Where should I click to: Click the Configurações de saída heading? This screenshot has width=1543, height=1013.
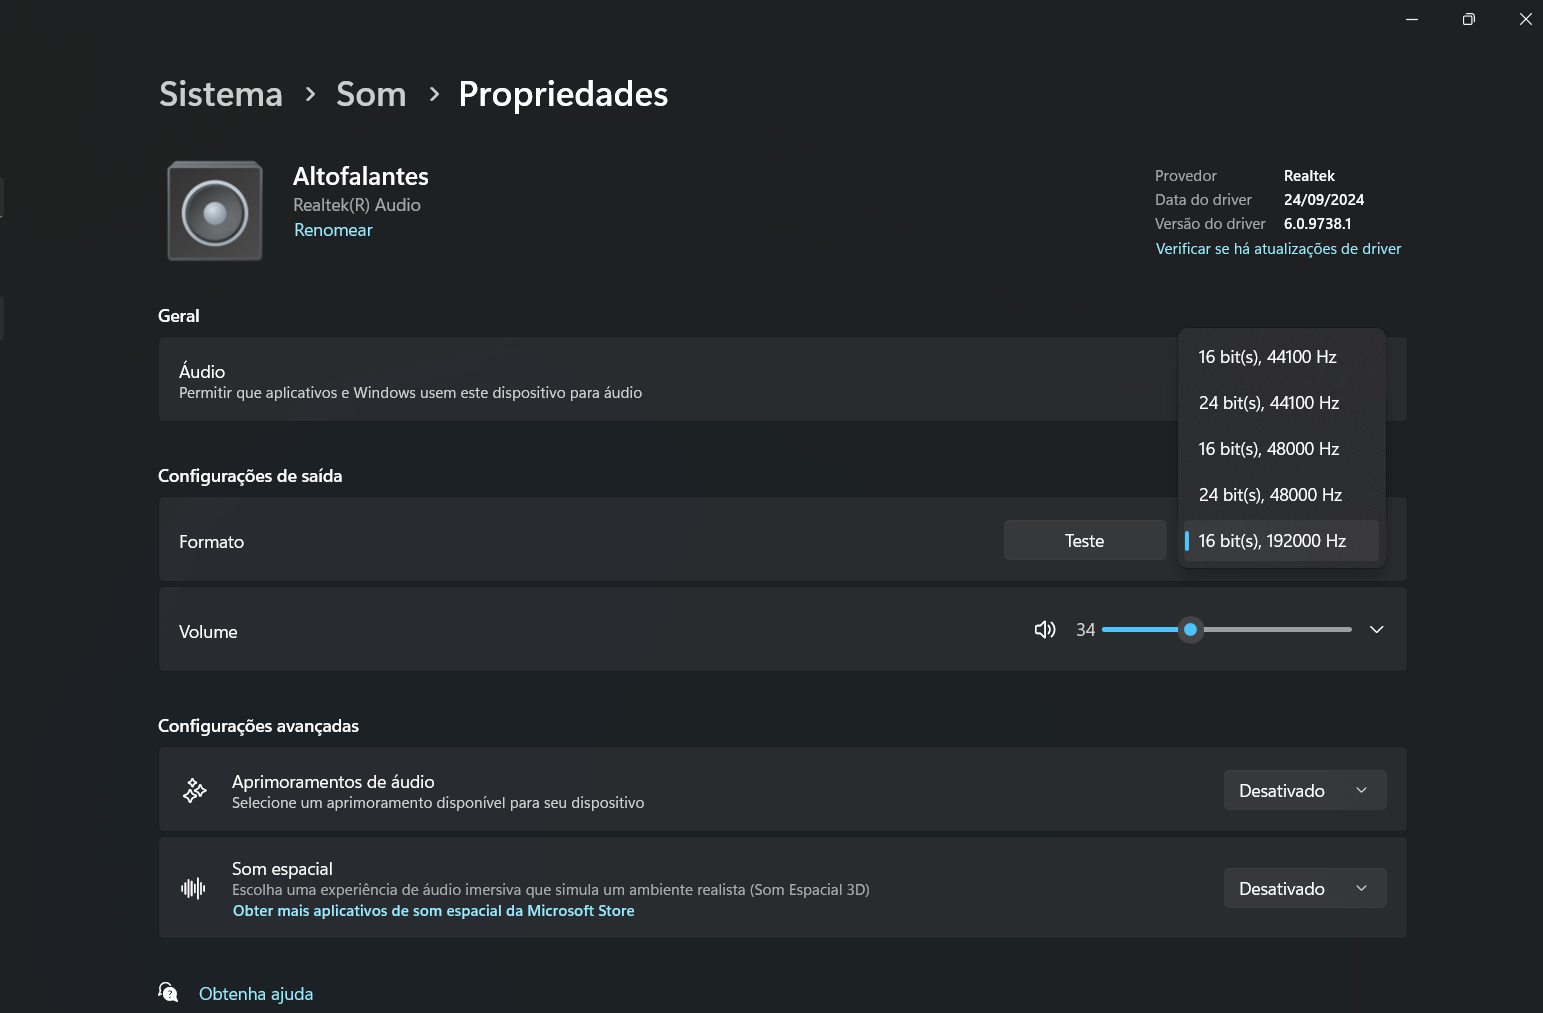[250, 476]
